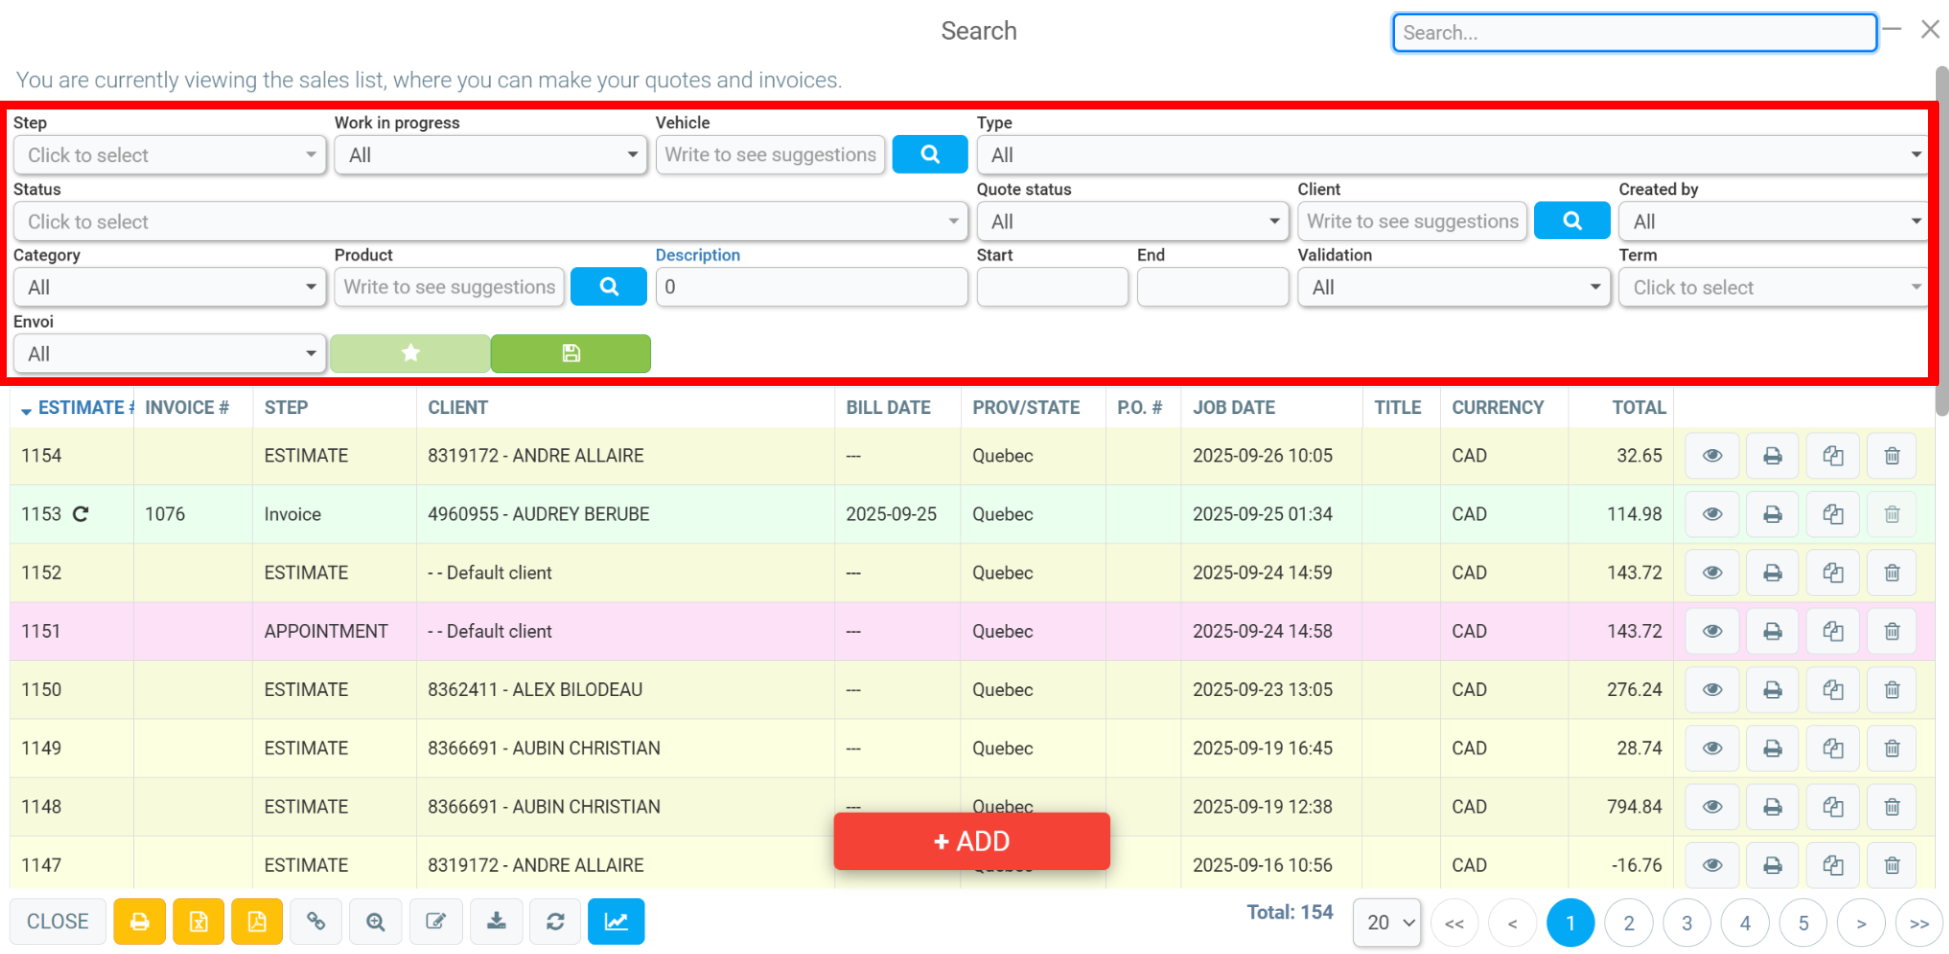Click the top Search input field
Image resolution: width=1949 pixels, height=954 pixels.
click(x=1634, y=32)
